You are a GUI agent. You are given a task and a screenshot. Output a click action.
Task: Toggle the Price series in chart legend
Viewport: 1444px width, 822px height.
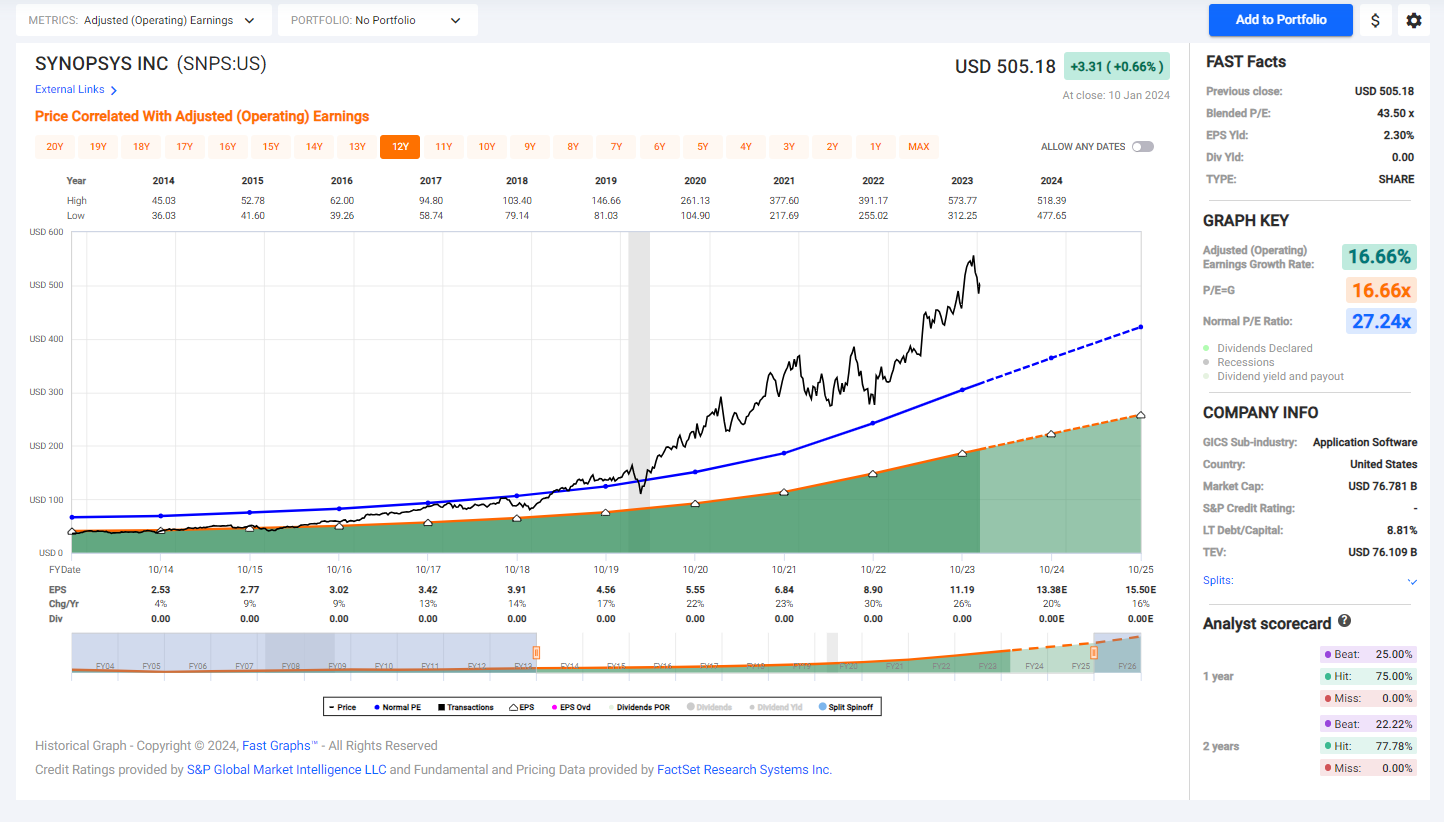click(x=342, y=707)
